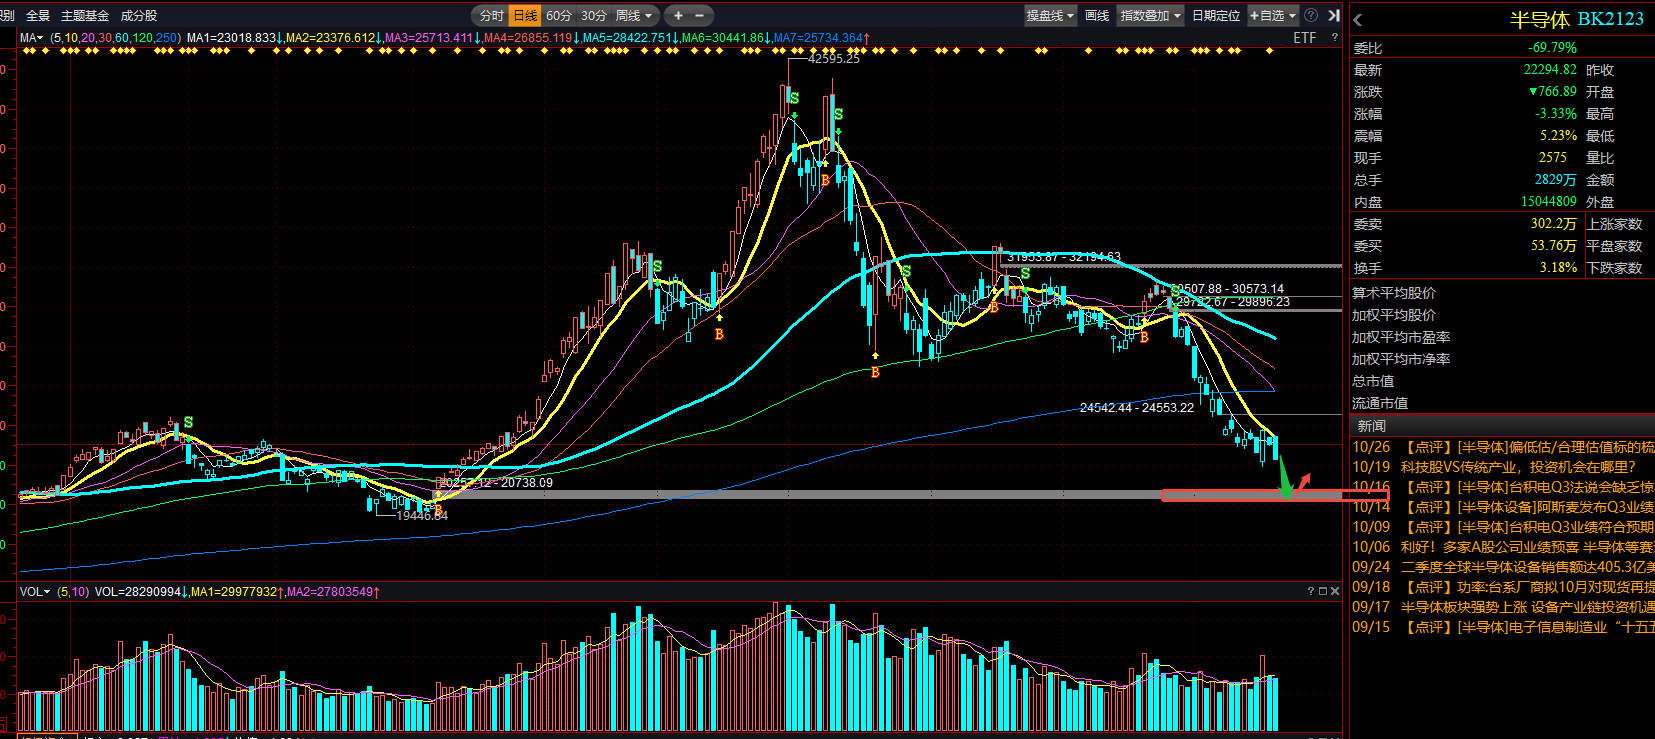The image size is (1655, 739).
Task: Close the VOL indicator panel
Action: 1334,591
